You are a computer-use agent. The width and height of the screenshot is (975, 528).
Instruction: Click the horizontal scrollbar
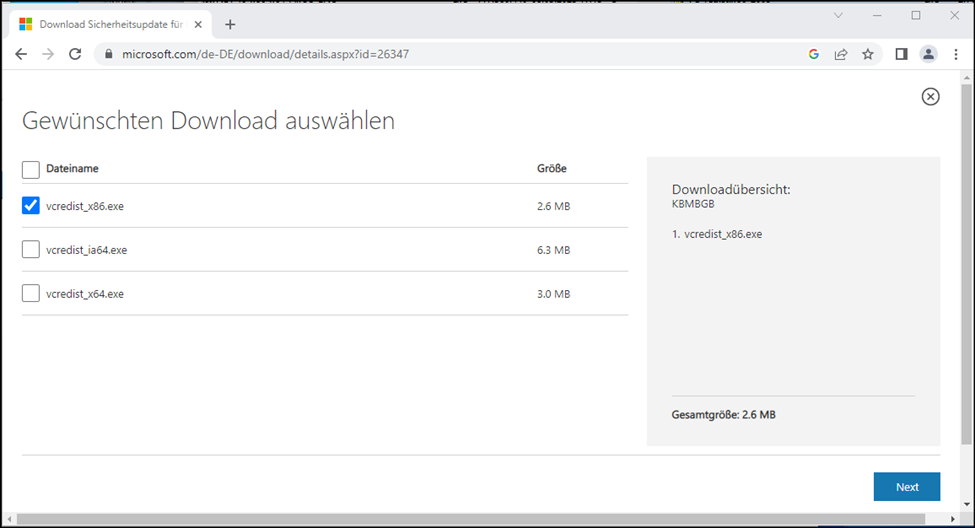tap(471, 519)
